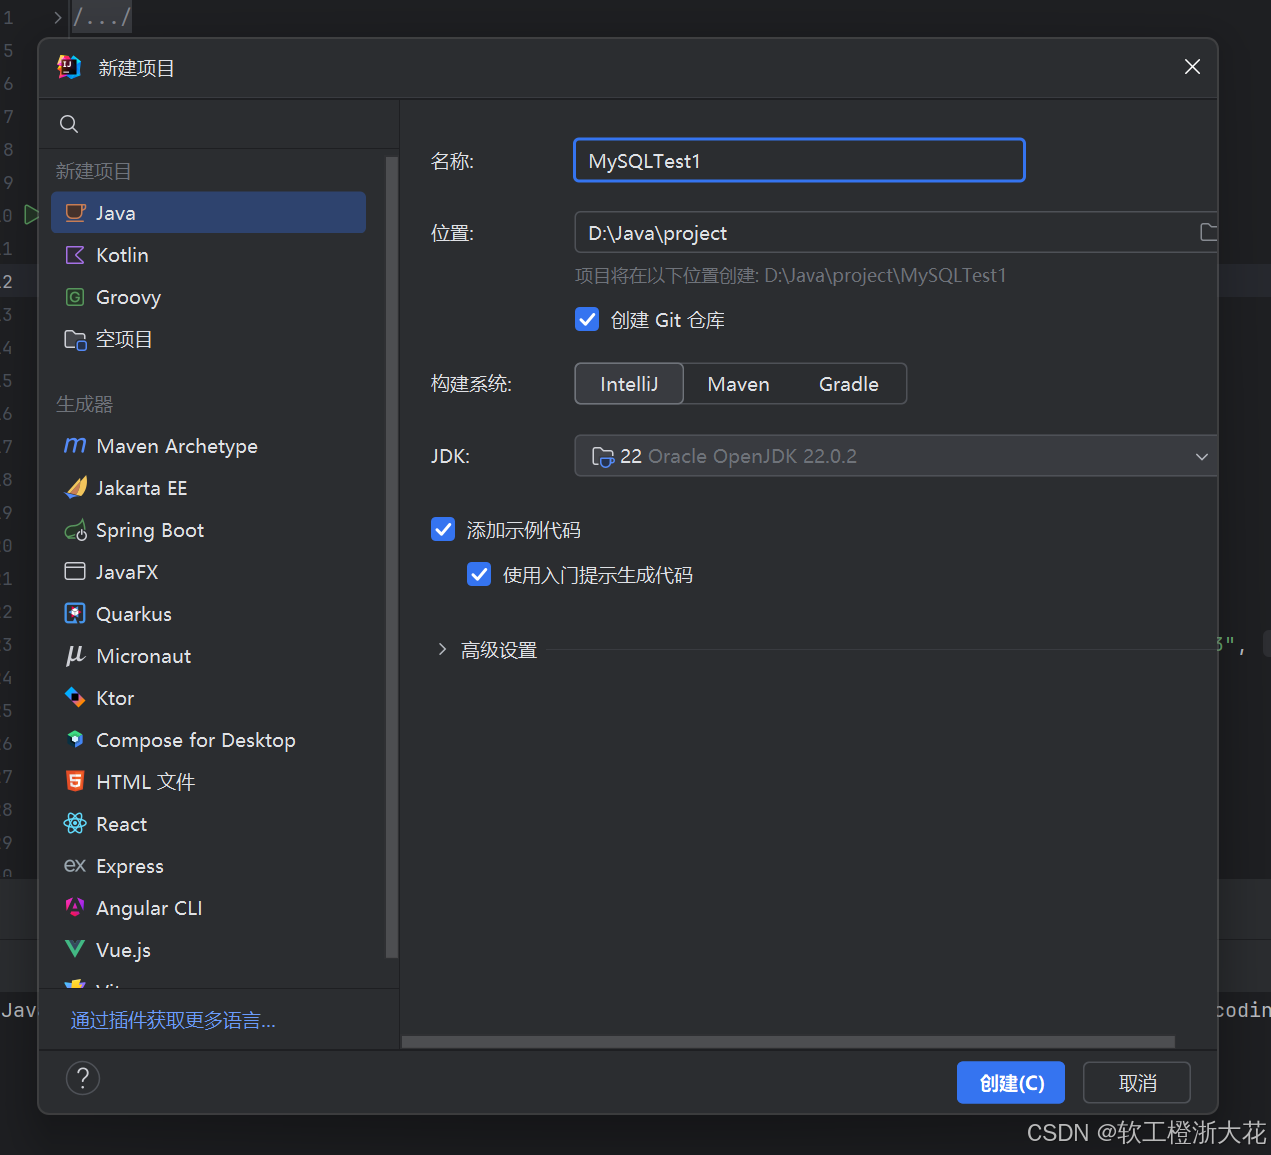
Task: Click the search magnifier icon
Action: pyautogui.click(x=69, y=124)
